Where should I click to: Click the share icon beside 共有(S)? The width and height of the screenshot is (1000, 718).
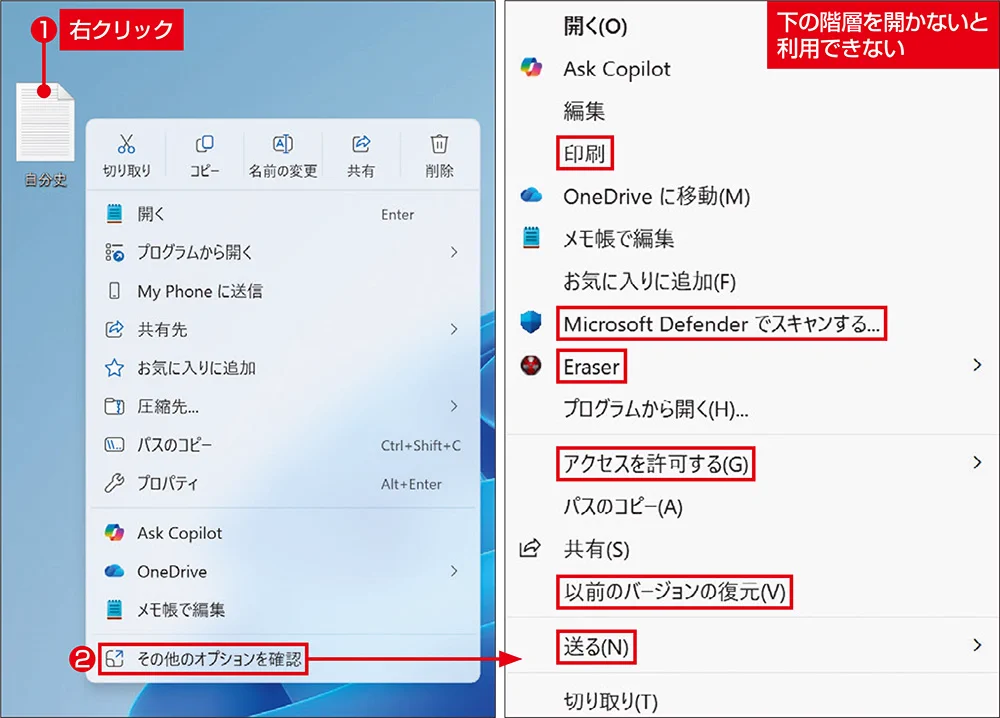click(531, 548)
